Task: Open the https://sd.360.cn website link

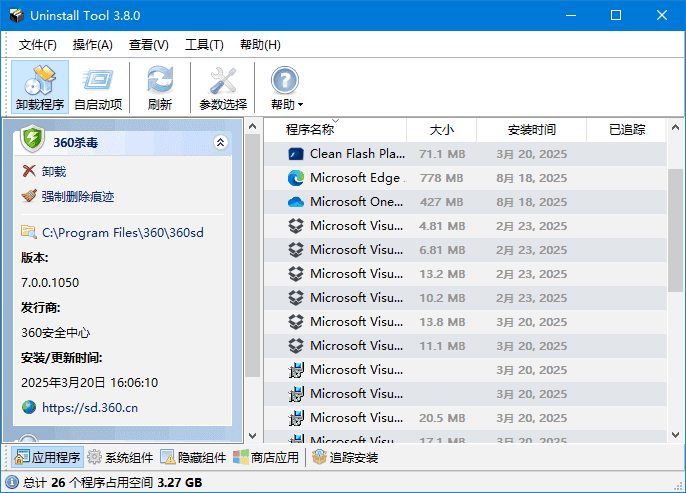Action: point(90,407)
